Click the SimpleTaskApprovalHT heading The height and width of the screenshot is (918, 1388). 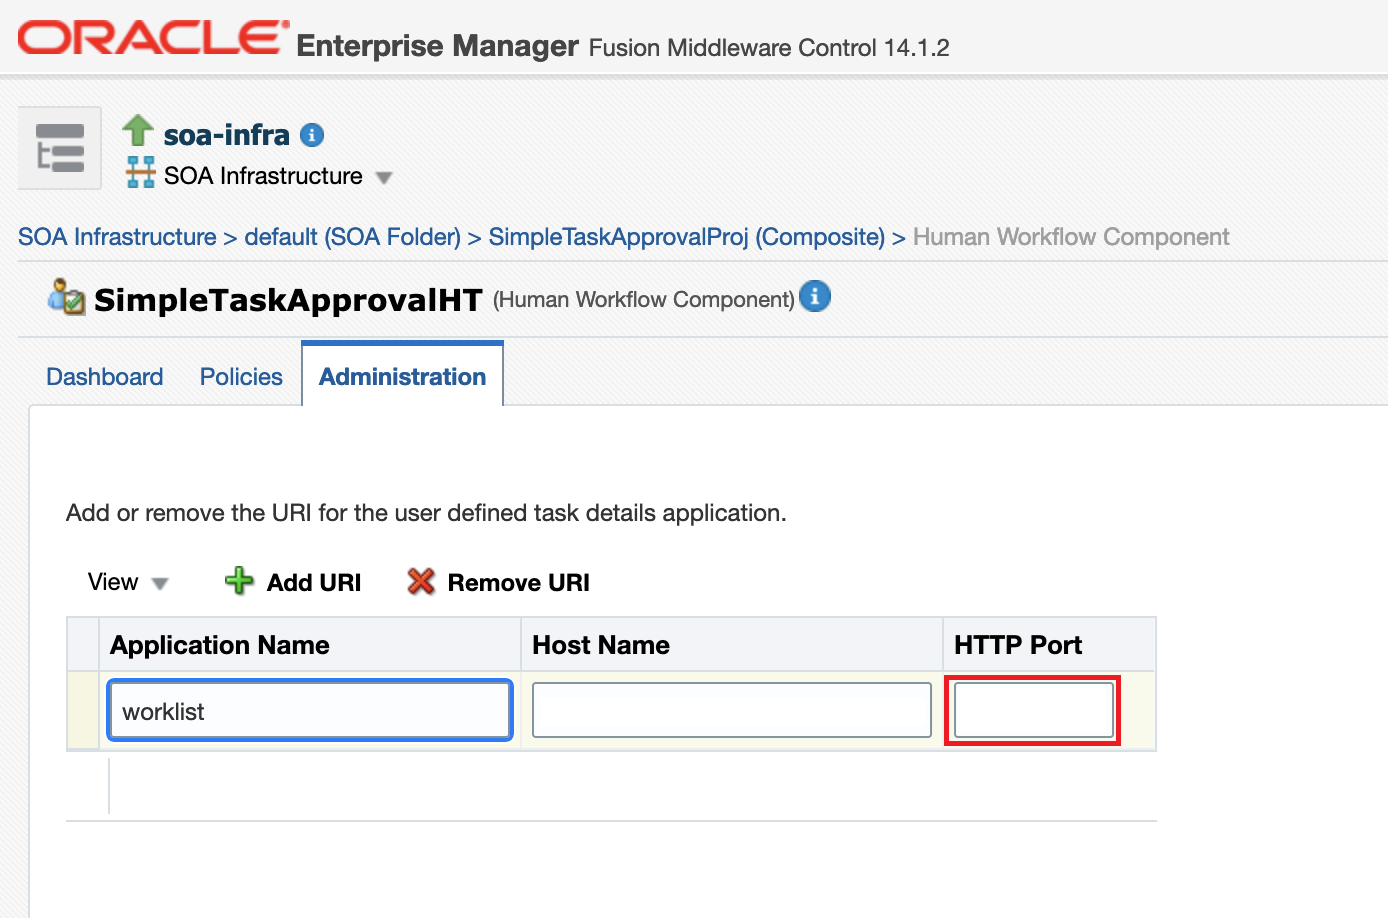click(x=288, y=300)
